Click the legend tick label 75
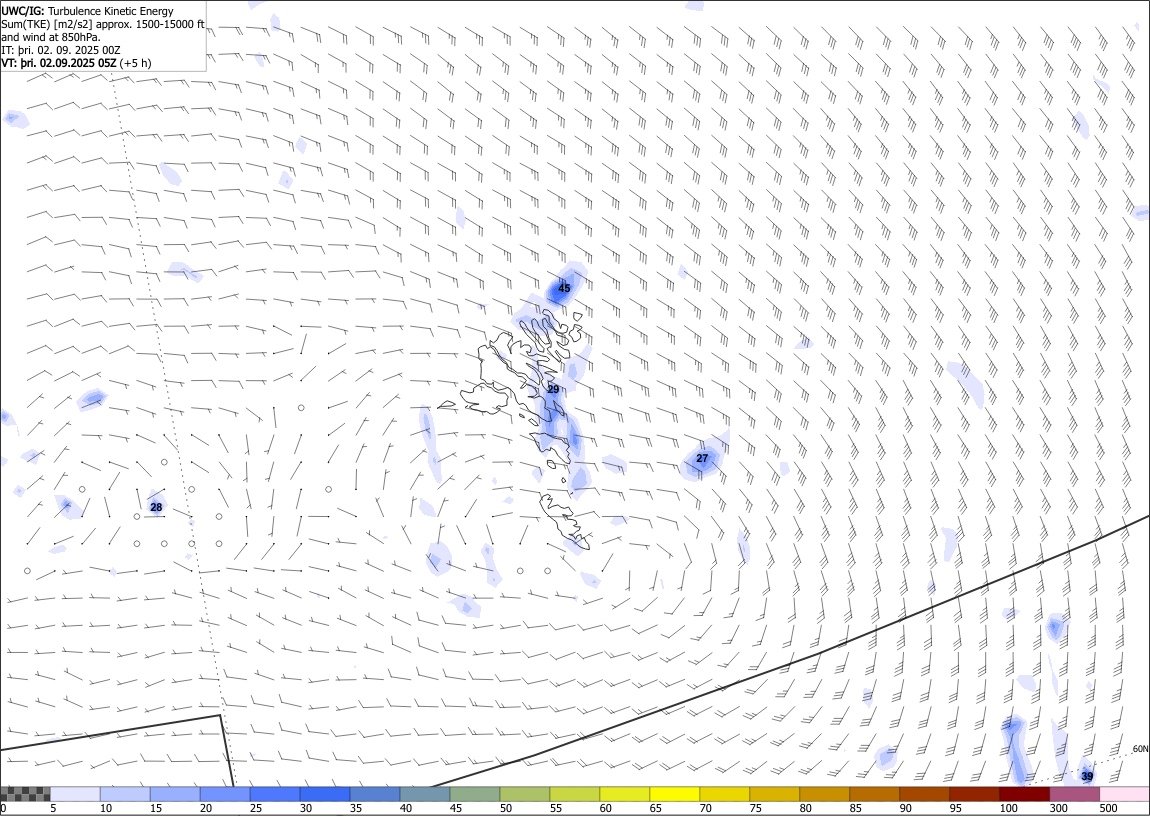 755,808
